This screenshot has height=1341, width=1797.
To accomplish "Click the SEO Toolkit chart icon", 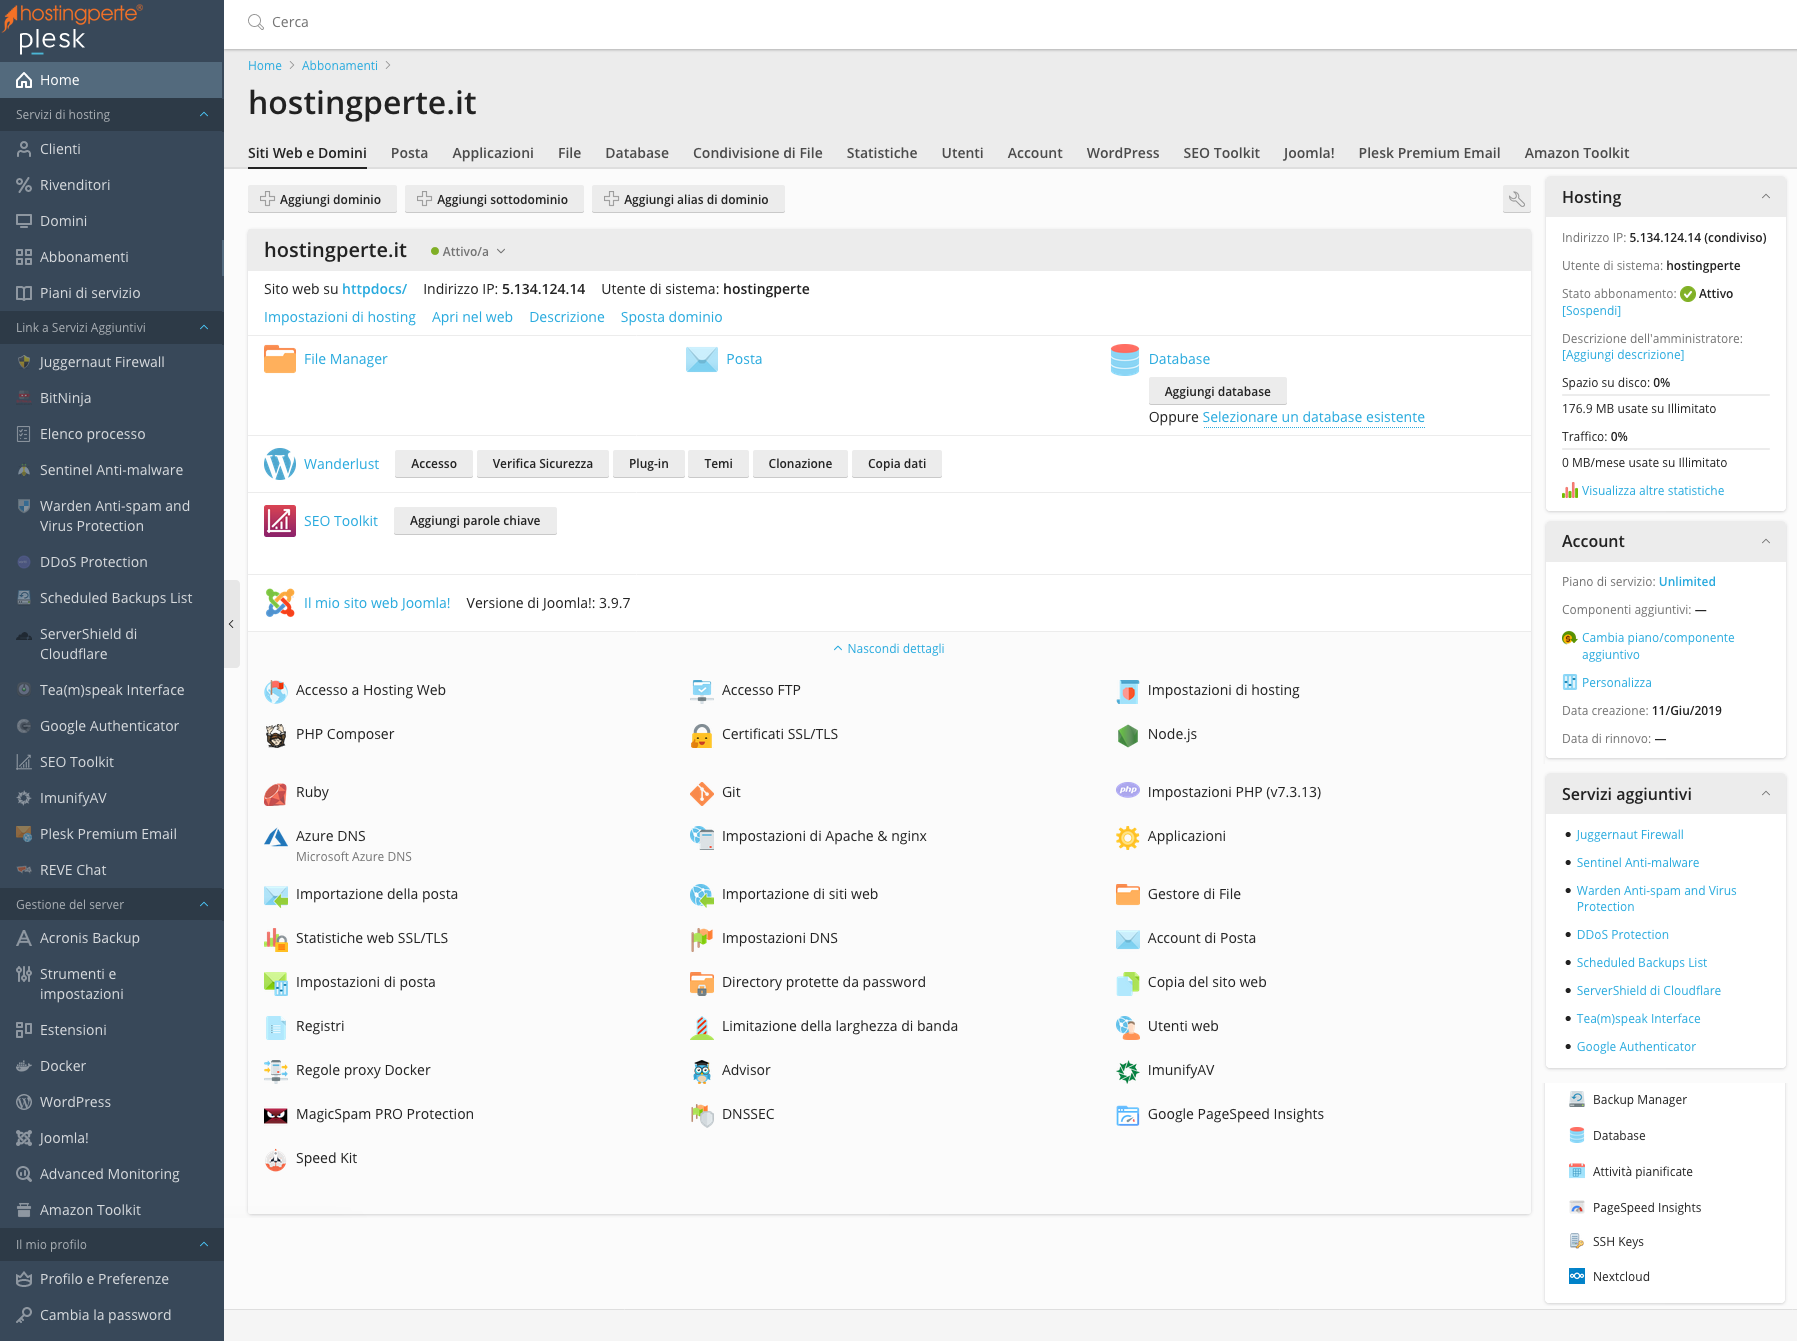I will (x=279, y=521).
